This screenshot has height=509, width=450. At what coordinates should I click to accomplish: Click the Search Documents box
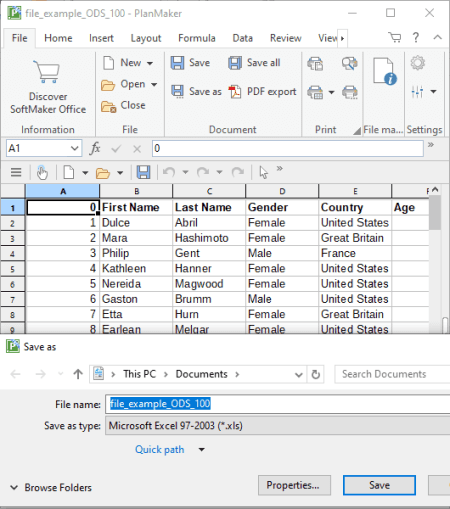pyautogui.click(x=393, y=374)
